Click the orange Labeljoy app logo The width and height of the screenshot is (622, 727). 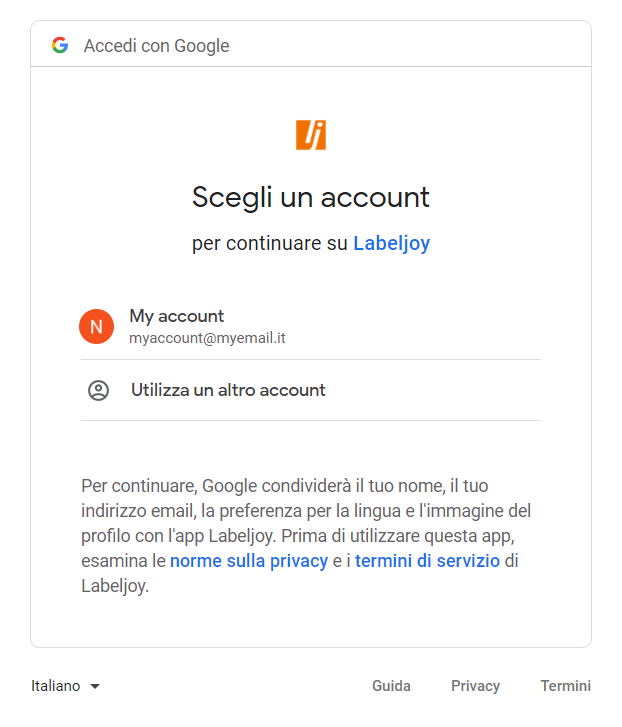point(311,135)
